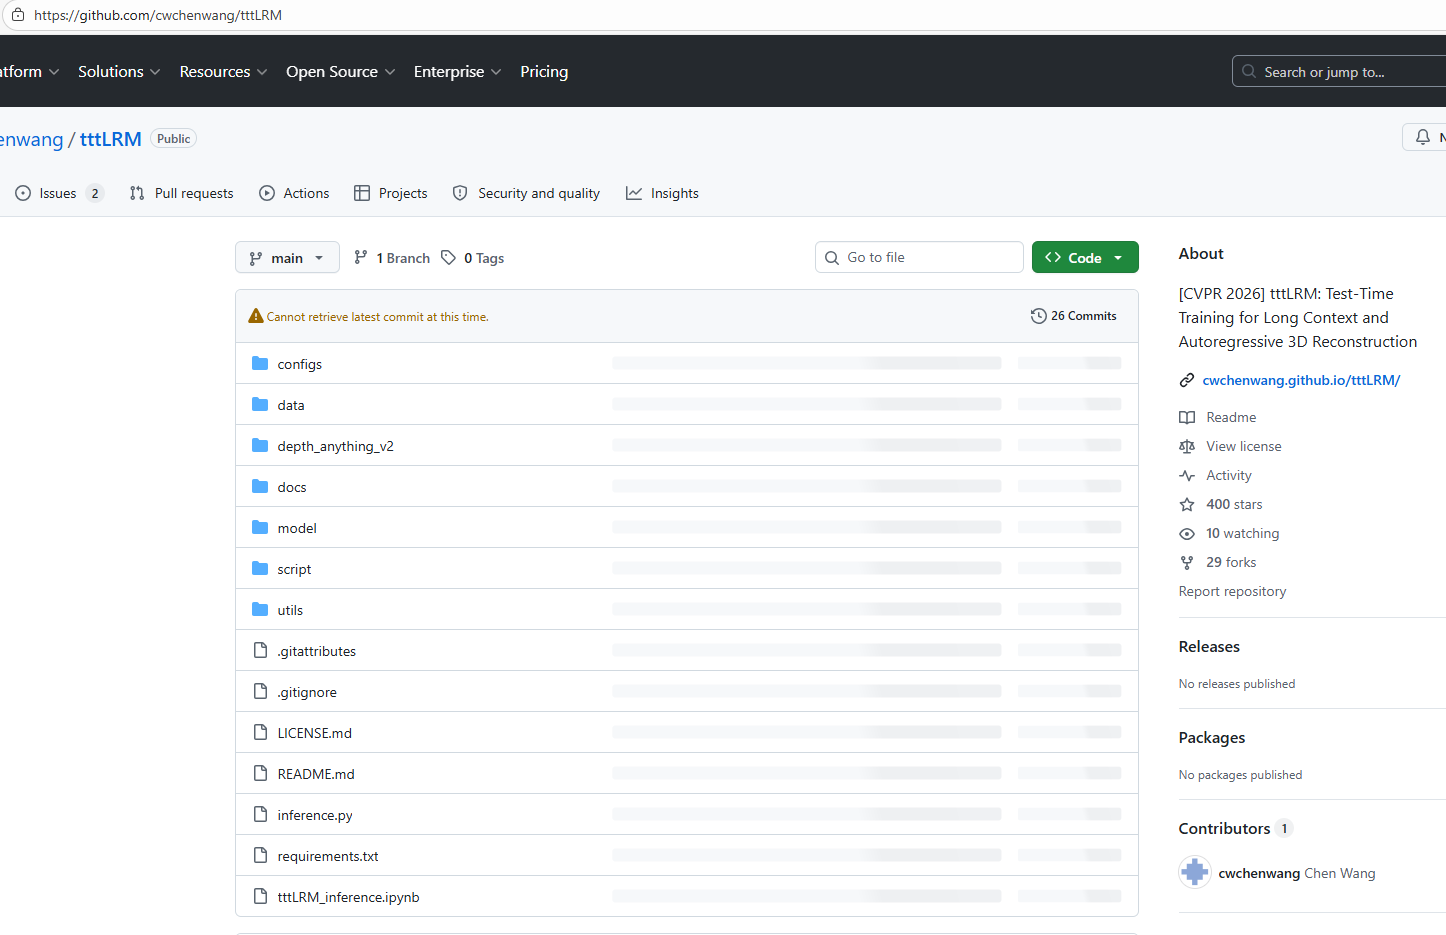Open the Open Source header menu
1446x935 pixels.
click(x=340, y=72)
